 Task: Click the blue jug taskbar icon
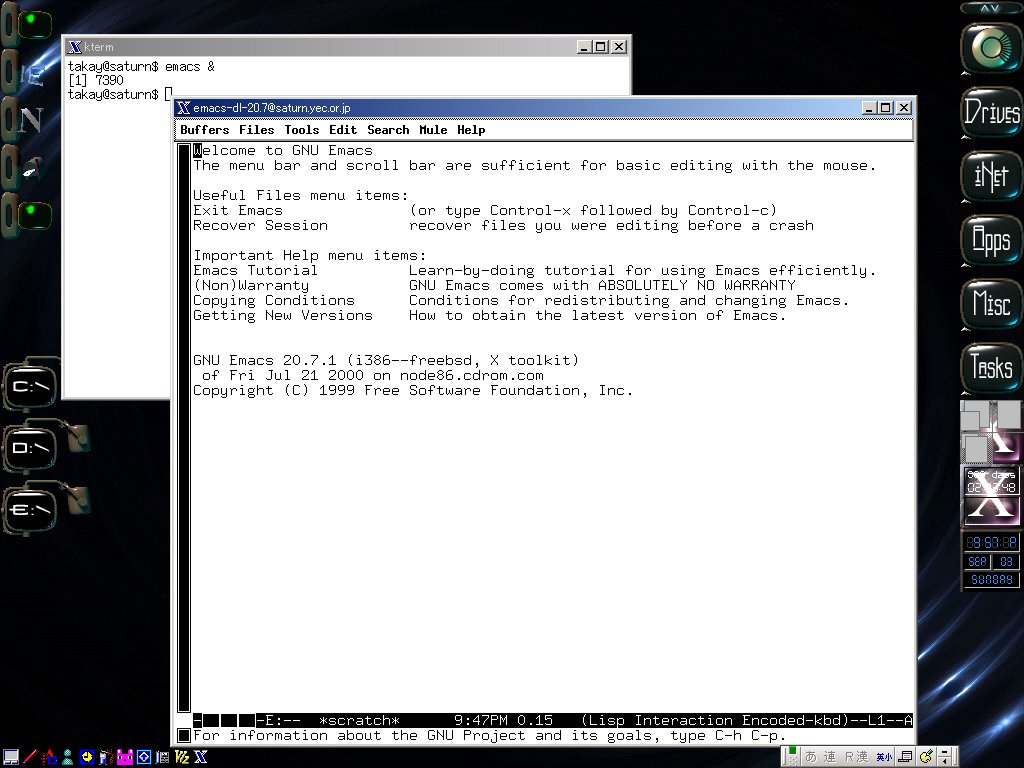[x=106, y=757]
